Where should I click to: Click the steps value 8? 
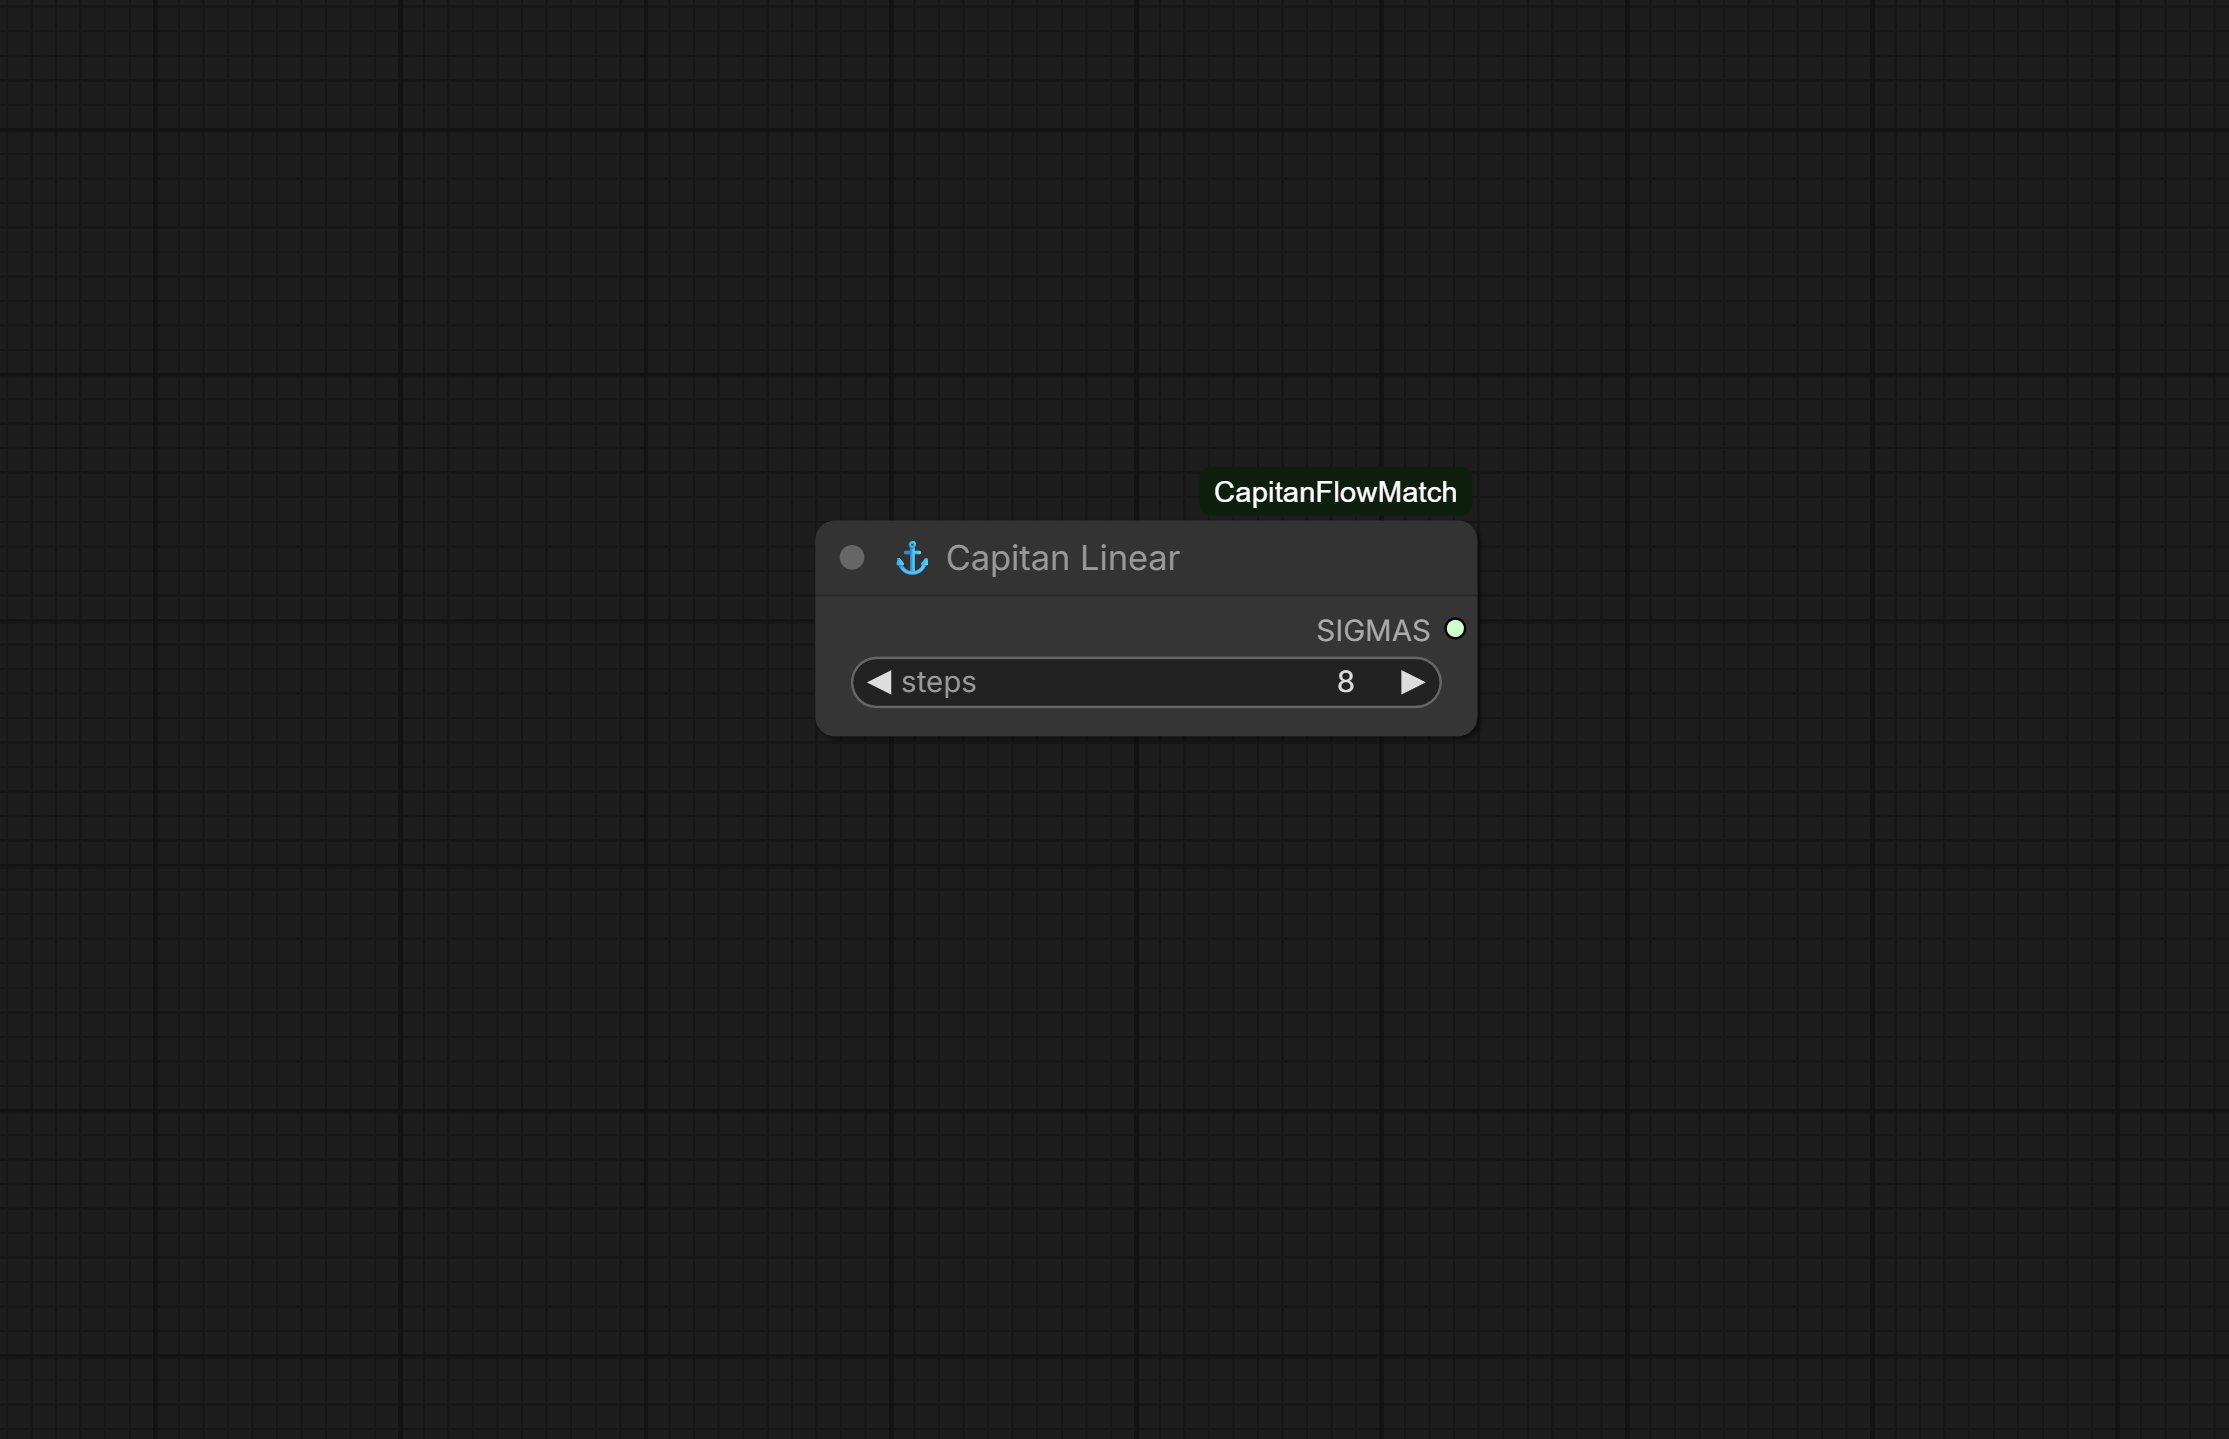pyautogui.click(x=1345, y=682)
